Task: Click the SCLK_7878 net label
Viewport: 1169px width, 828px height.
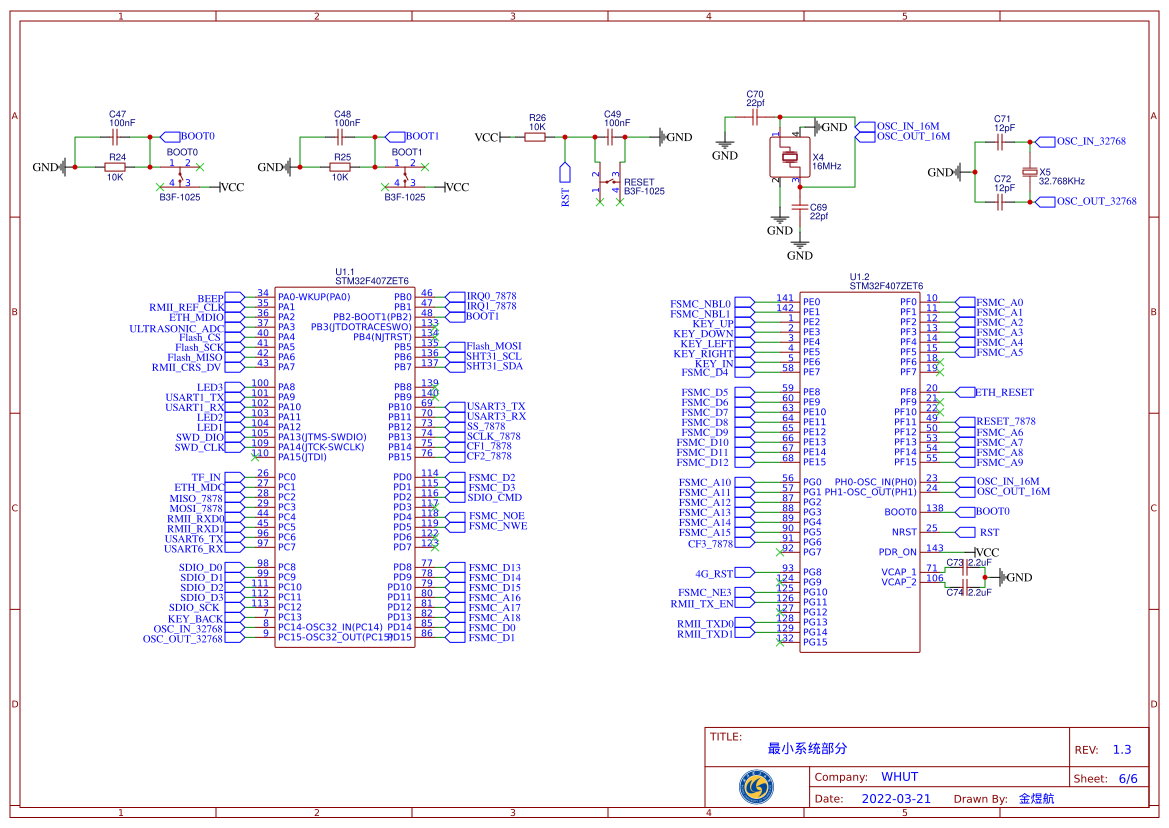Action: 494,436
